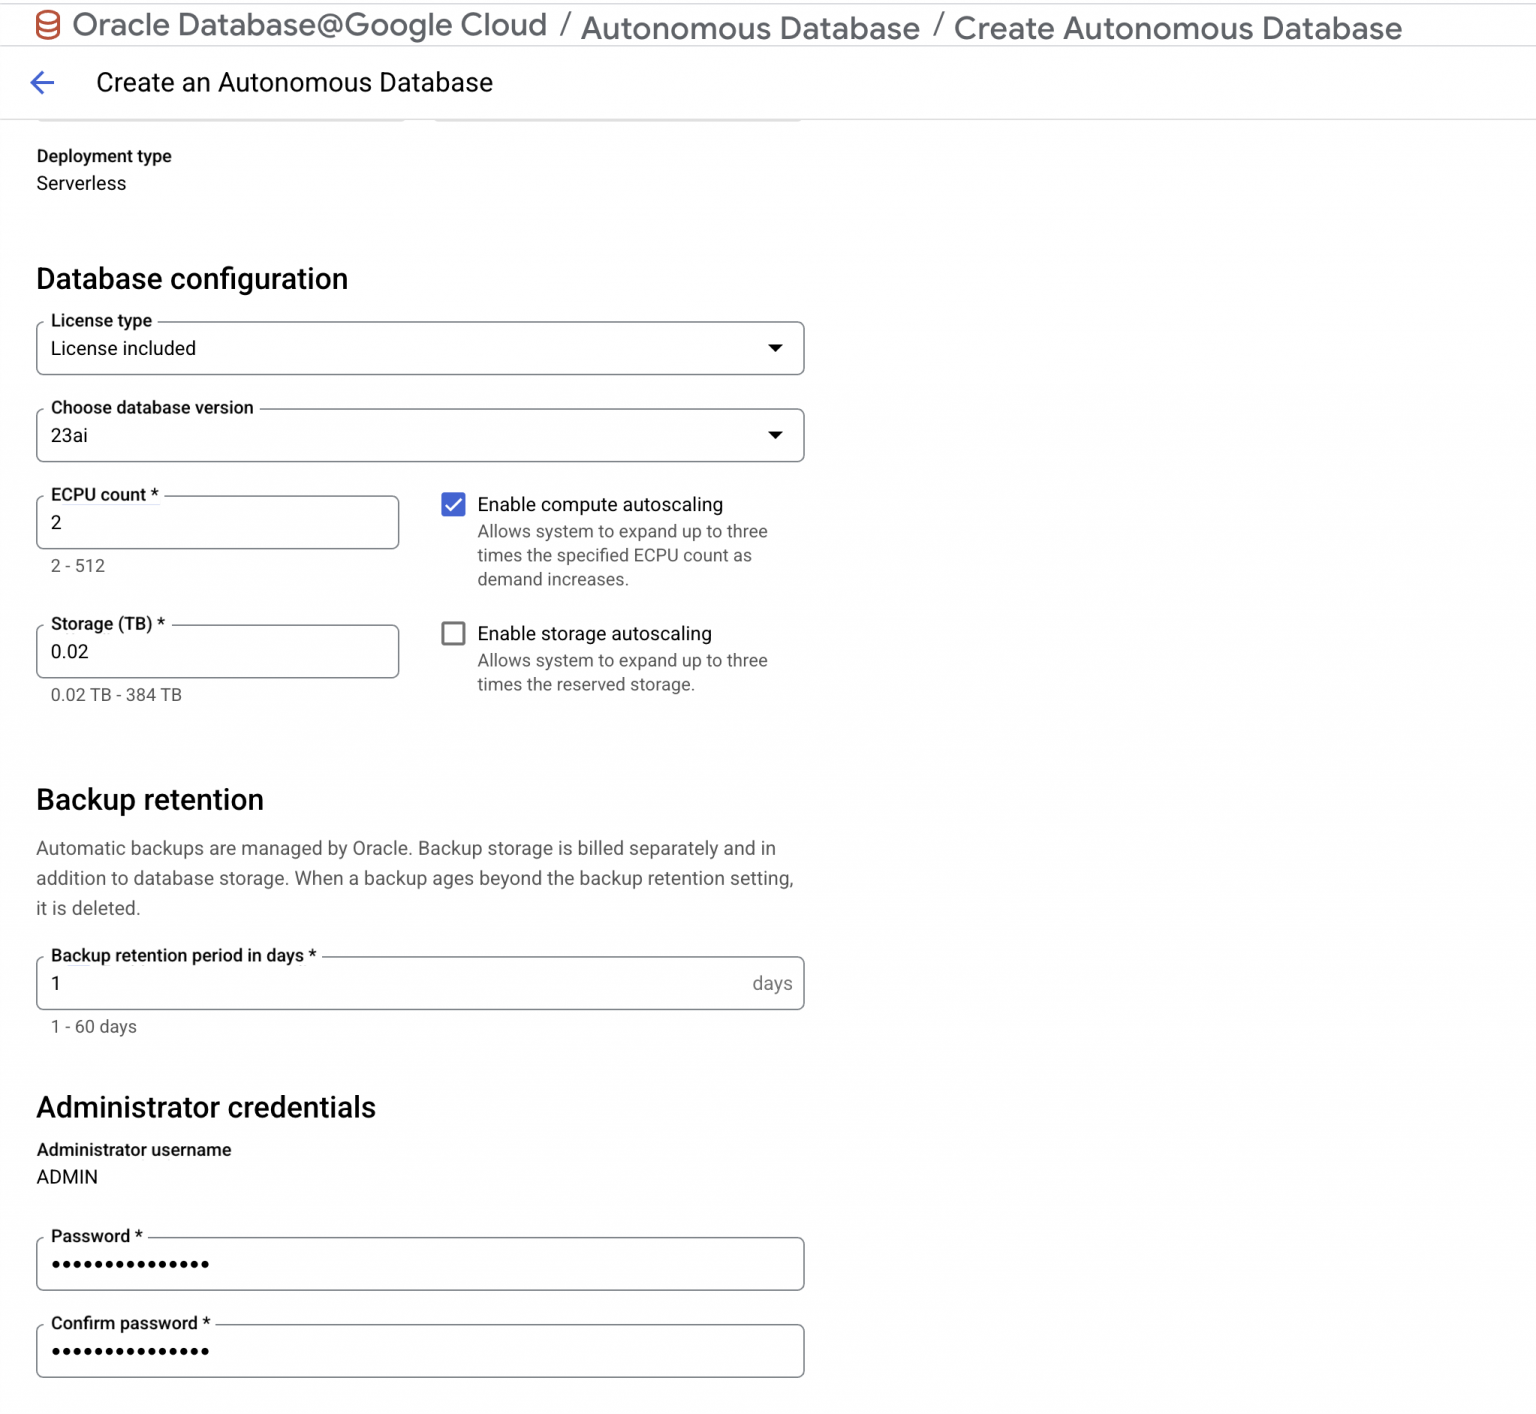
Task: Open the License type dropdown arrow
Action: [775, 348]
